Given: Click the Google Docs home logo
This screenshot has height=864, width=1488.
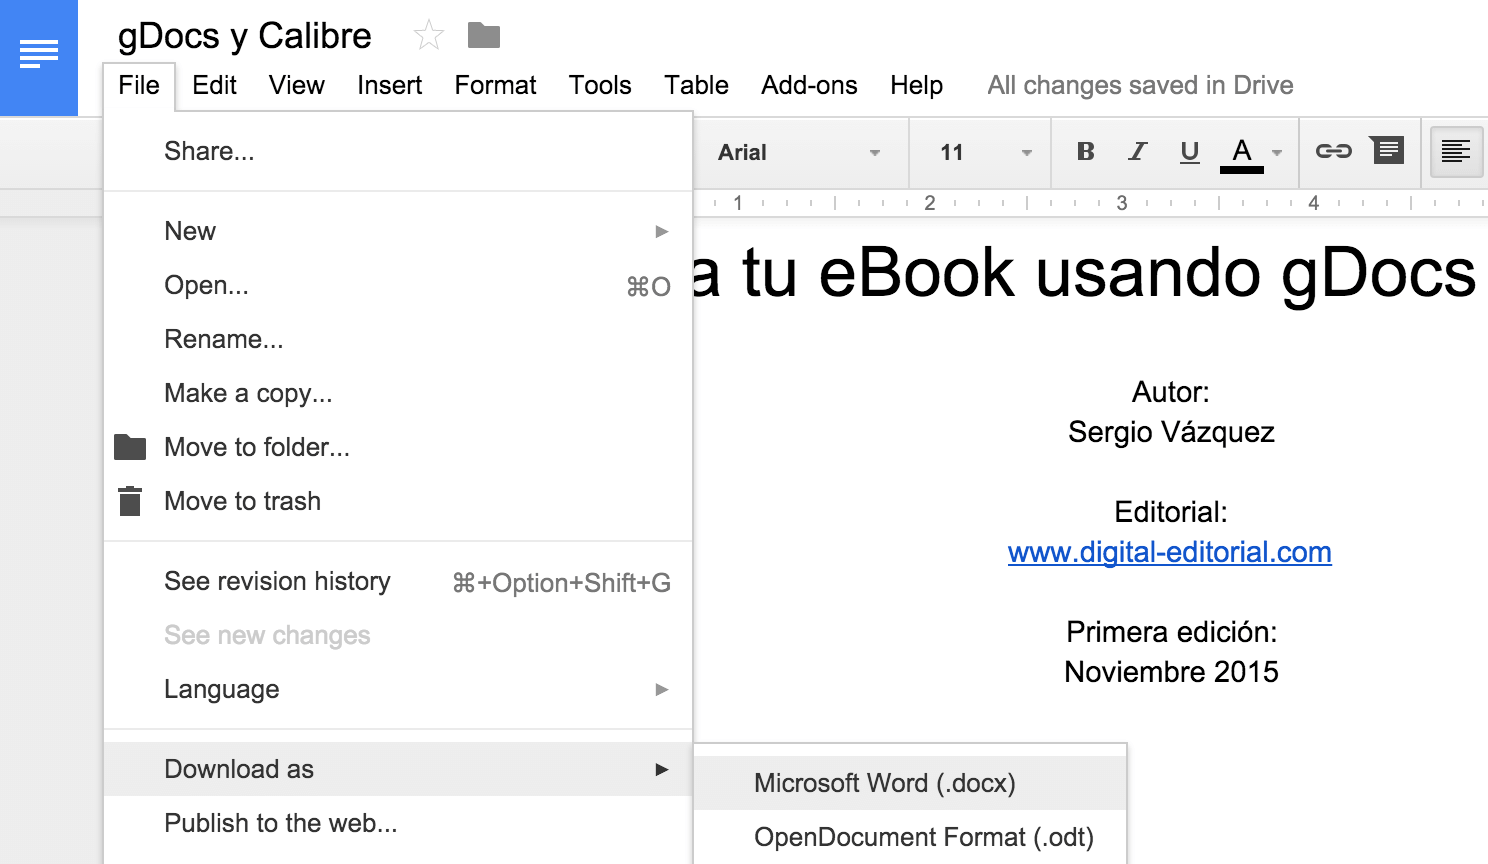Looking at the screenshot, I should point(39,57).
